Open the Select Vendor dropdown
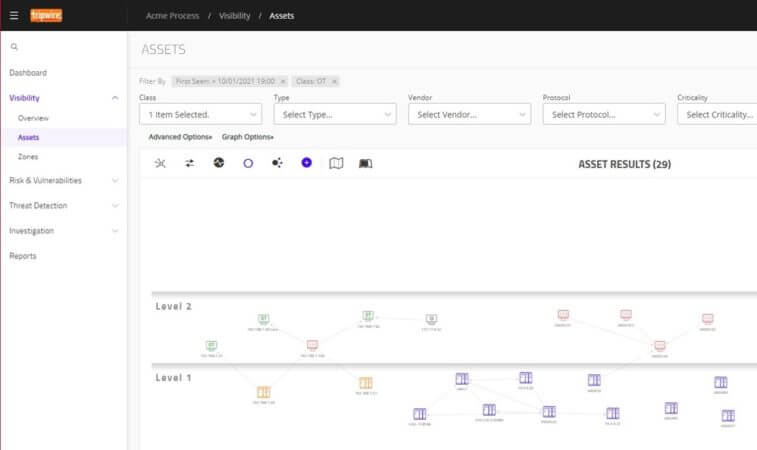 pos(469,115)
